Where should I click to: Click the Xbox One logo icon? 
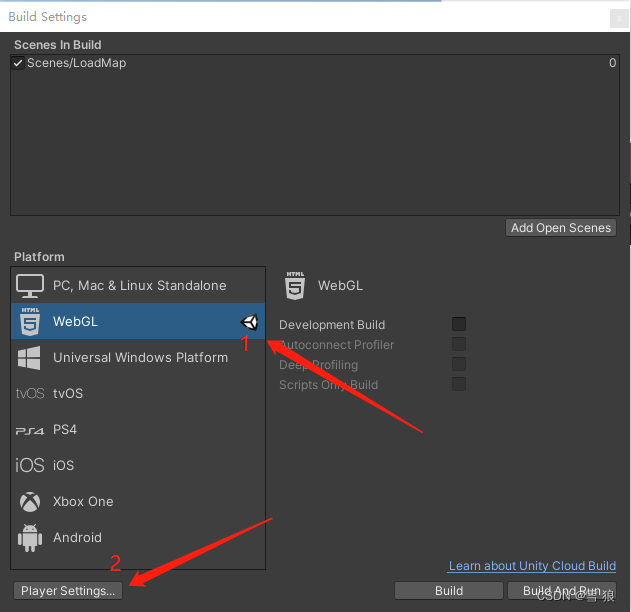[x=30, y=502]
